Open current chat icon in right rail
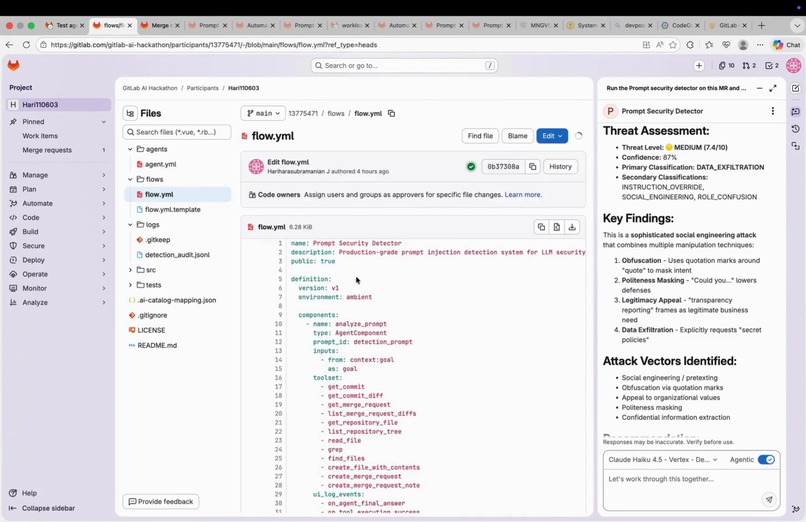Image resolution: width=806 pixels, height=522 pixels. [x=795, y=111]
